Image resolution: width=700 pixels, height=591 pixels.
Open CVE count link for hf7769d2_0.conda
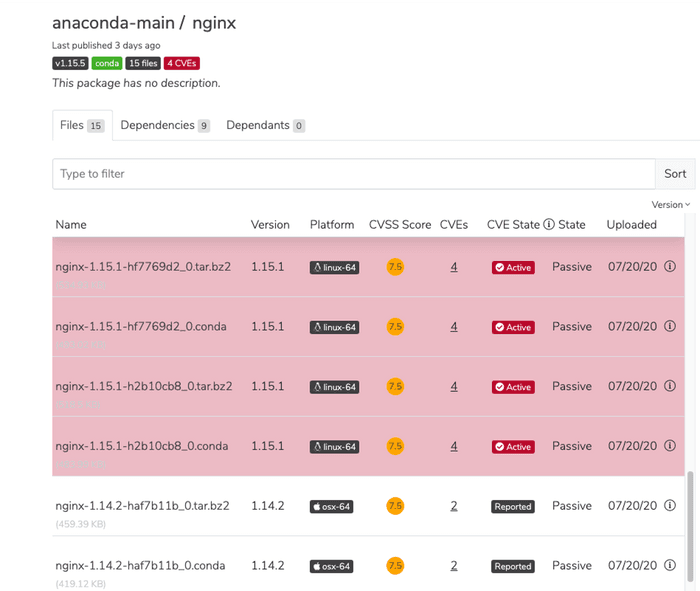pyautogui.click(x=454, y=327)
